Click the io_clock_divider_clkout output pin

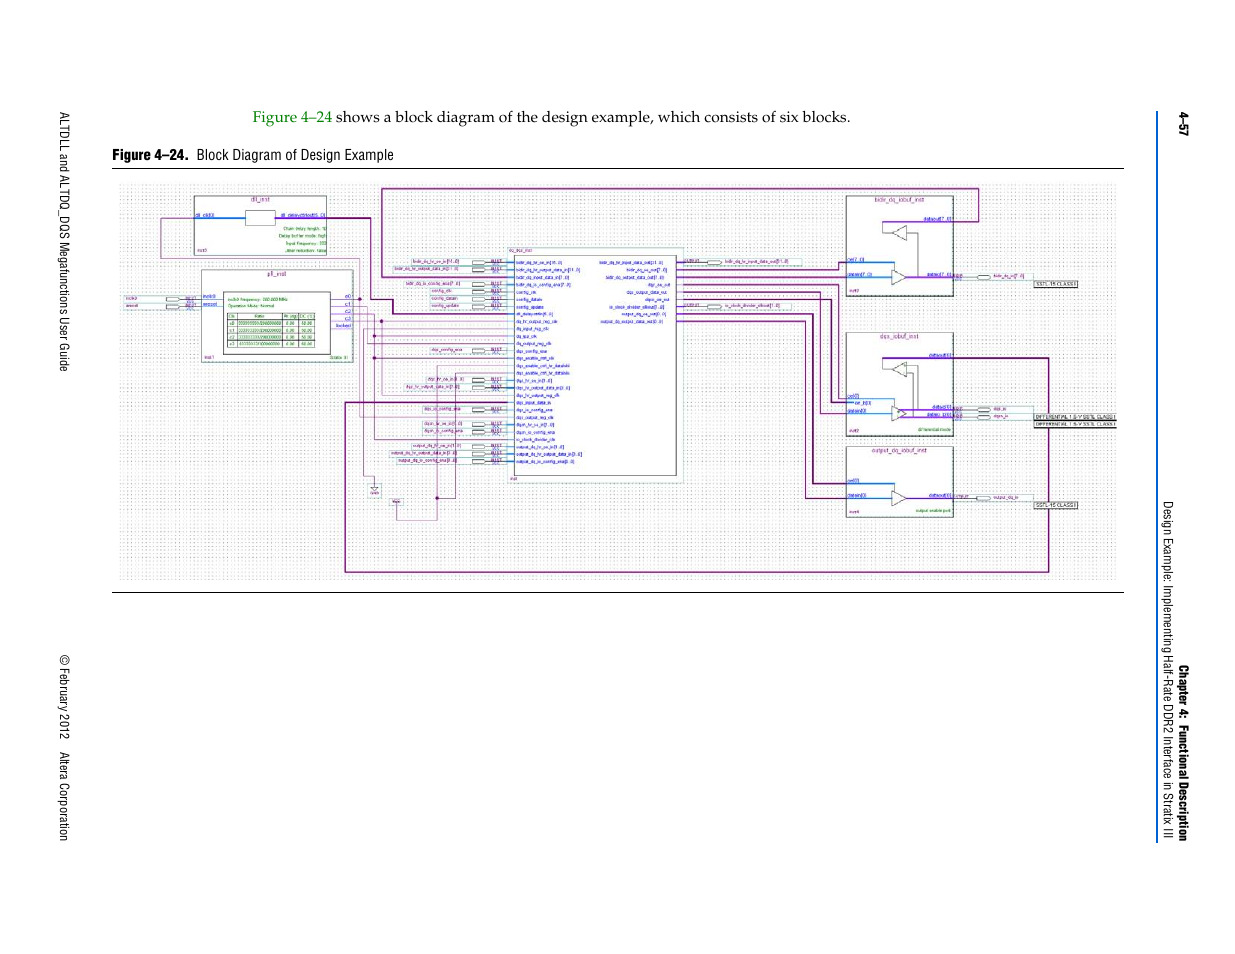(714, 306)
